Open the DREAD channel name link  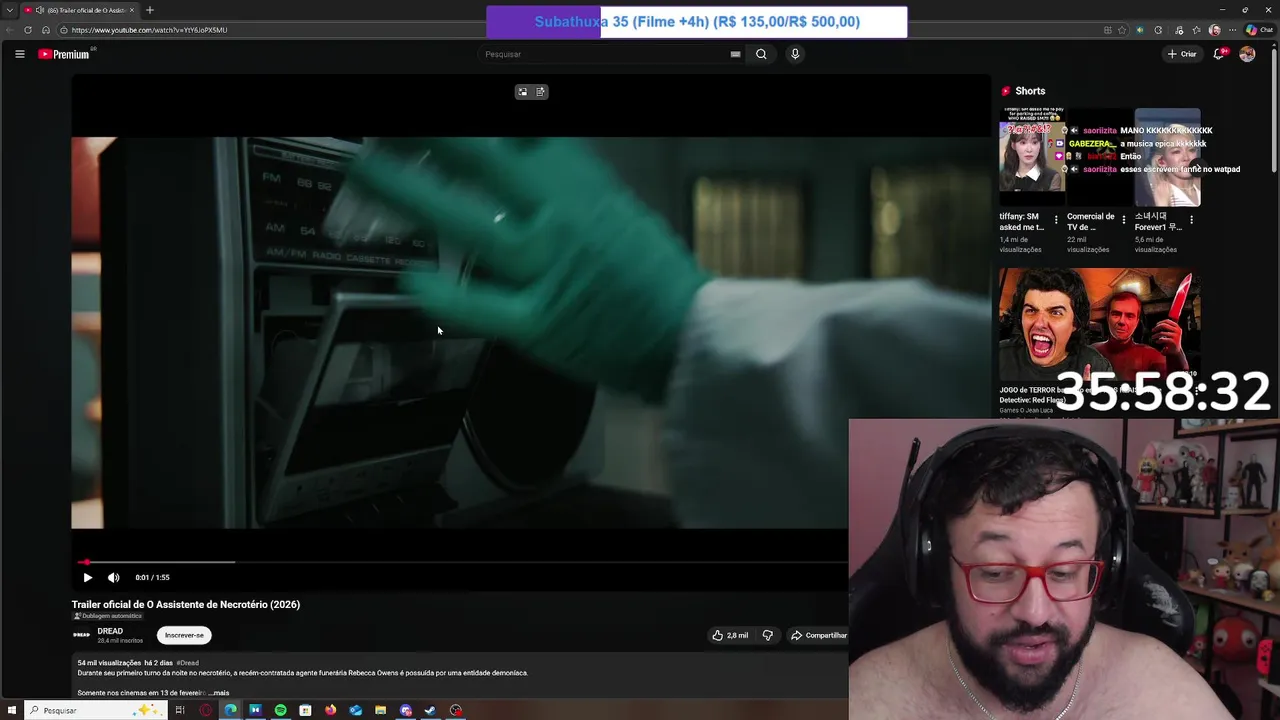pos(110,631)
